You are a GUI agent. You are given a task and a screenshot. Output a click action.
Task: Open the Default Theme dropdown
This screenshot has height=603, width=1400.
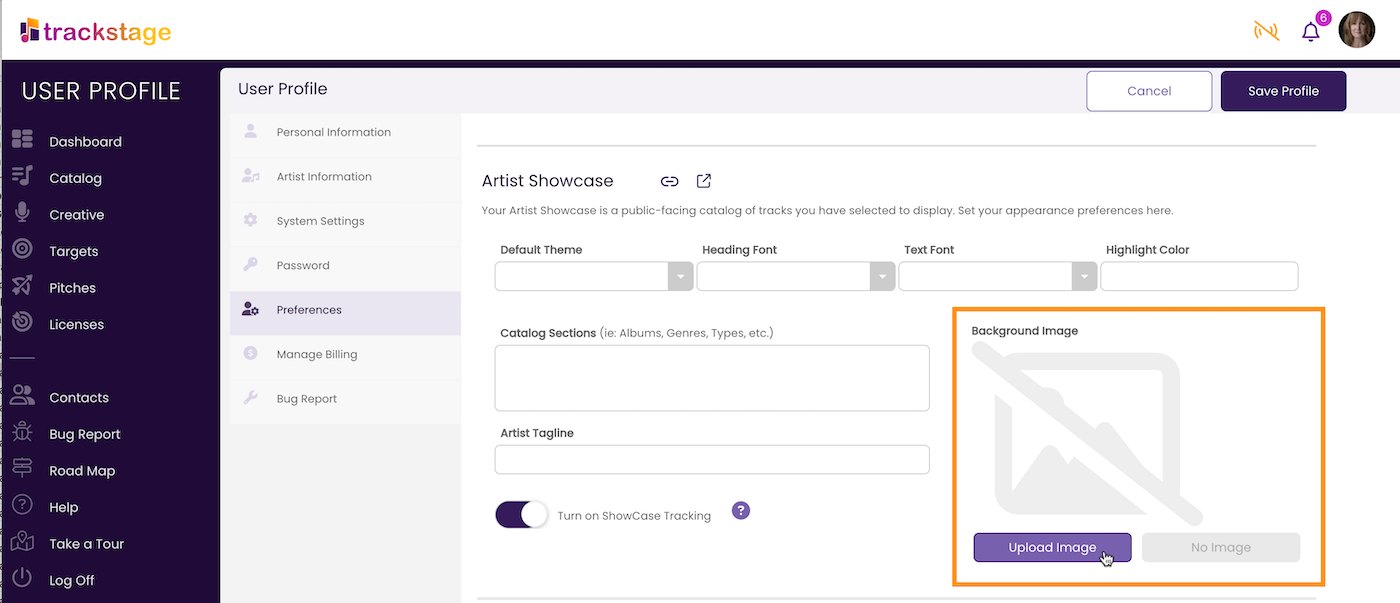coord(594,276)
